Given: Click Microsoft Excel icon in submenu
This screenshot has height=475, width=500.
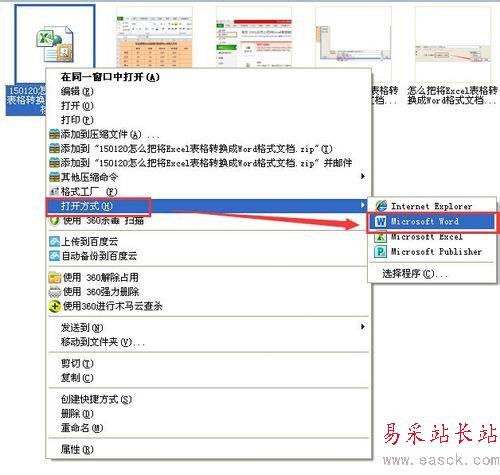Looking at the screenshot, I should [x=380, y=237].
